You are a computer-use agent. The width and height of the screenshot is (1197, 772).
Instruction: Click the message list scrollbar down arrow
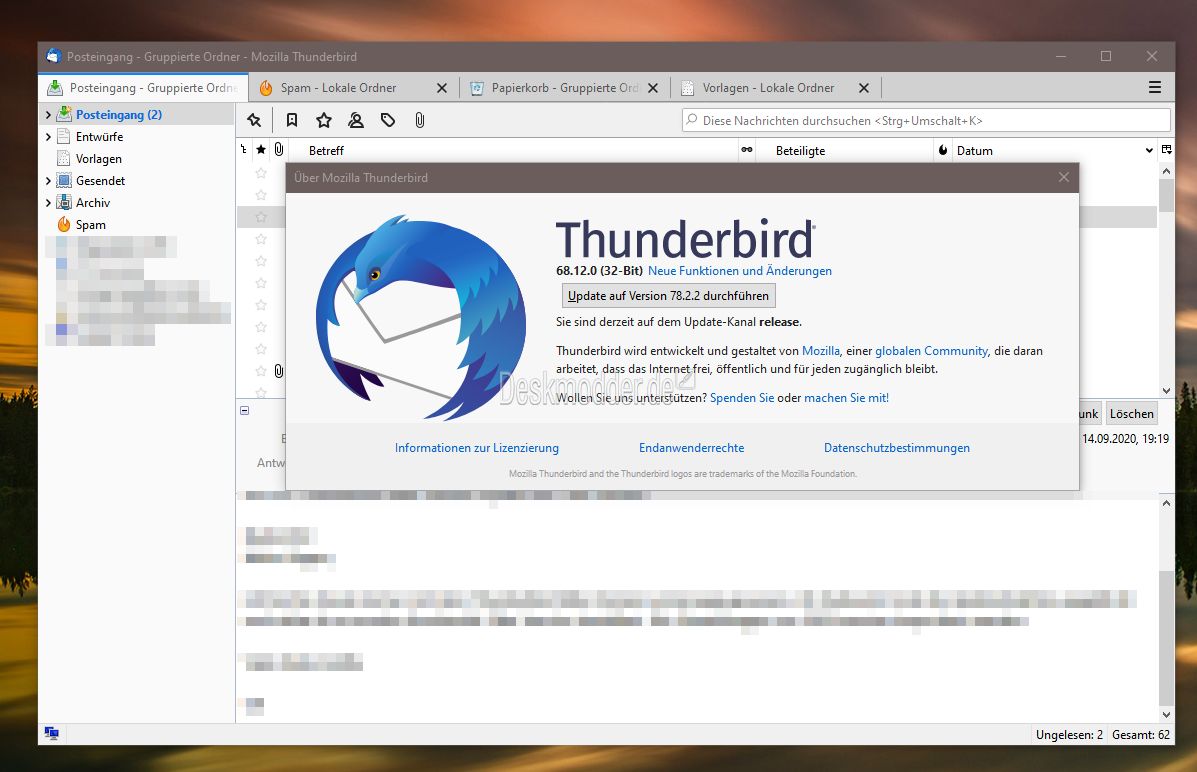tap(1166, 391)
